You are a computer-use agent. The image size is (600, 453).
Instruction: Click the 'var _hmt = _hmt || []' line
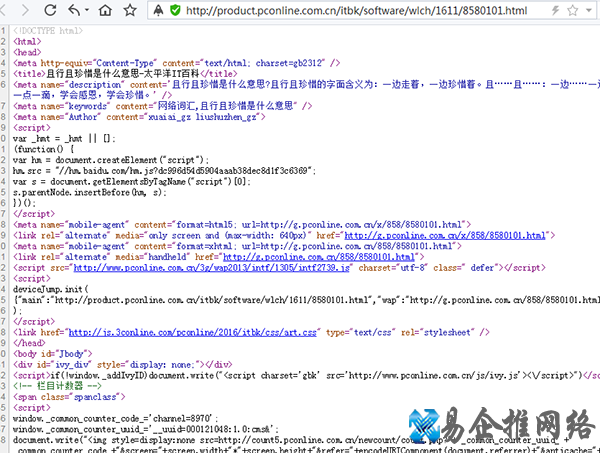[x=64, y=138]
